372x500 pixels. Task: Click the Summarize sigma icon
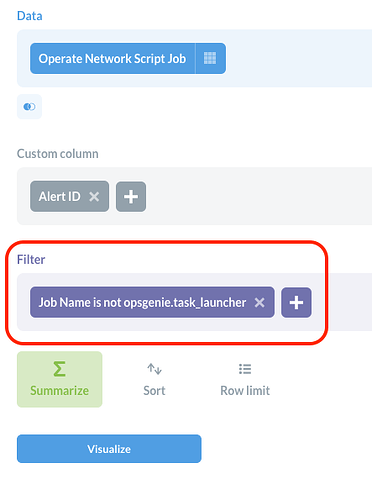click(59, 369)
